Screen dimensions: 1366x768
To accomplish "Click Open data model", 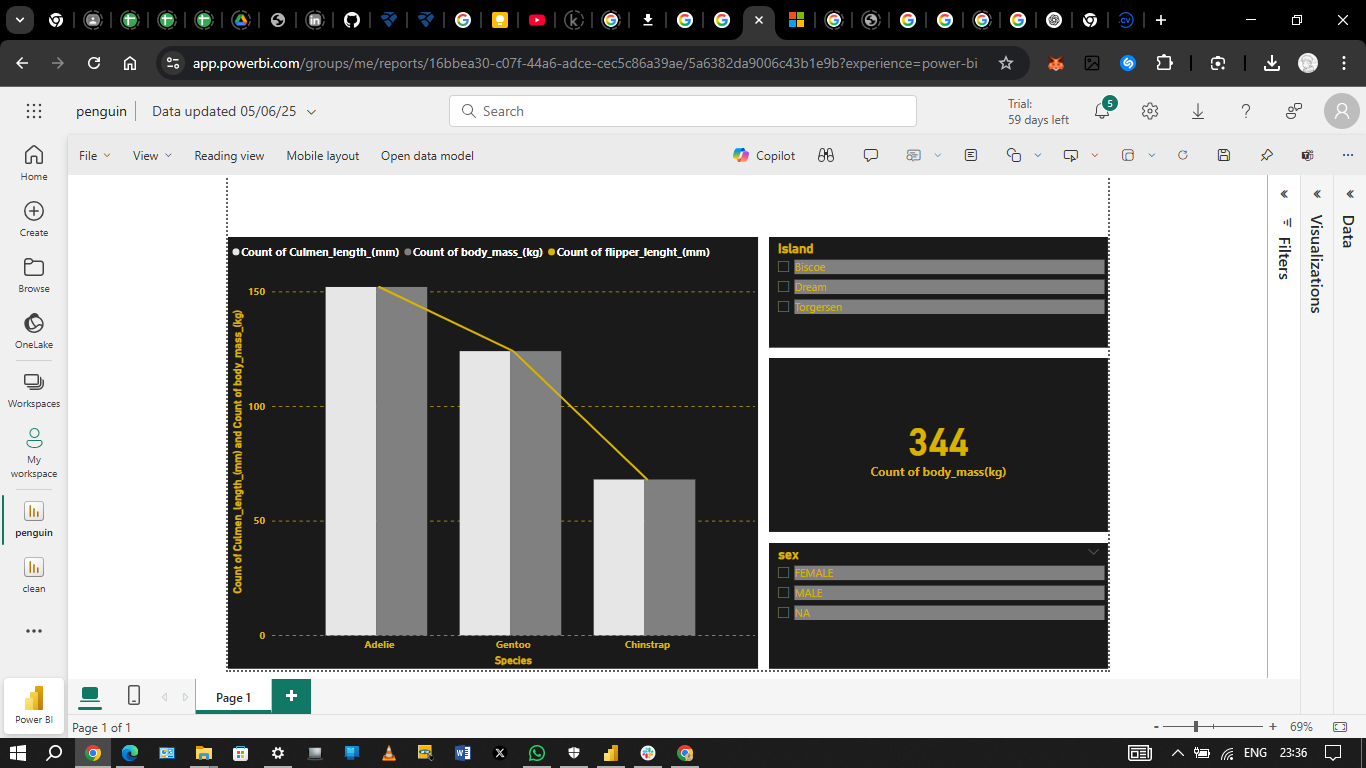I will click(427, 155).
